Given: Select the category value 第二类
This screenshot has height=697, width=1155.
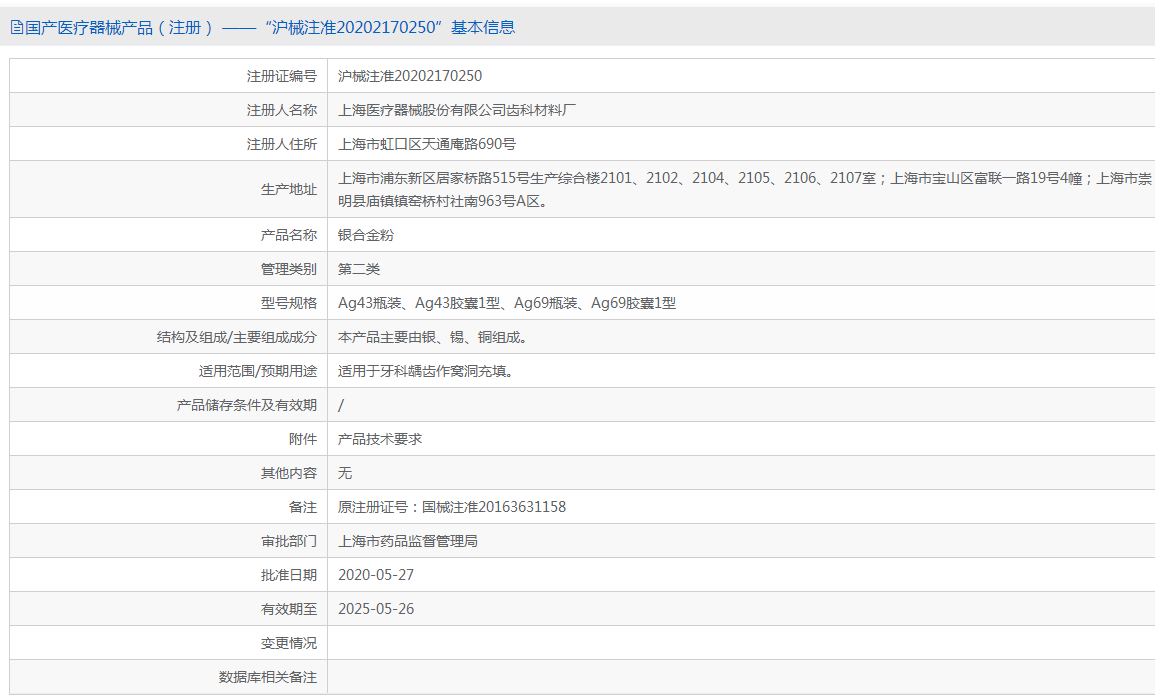Looking at the screenshot, I should pos(359,269).
